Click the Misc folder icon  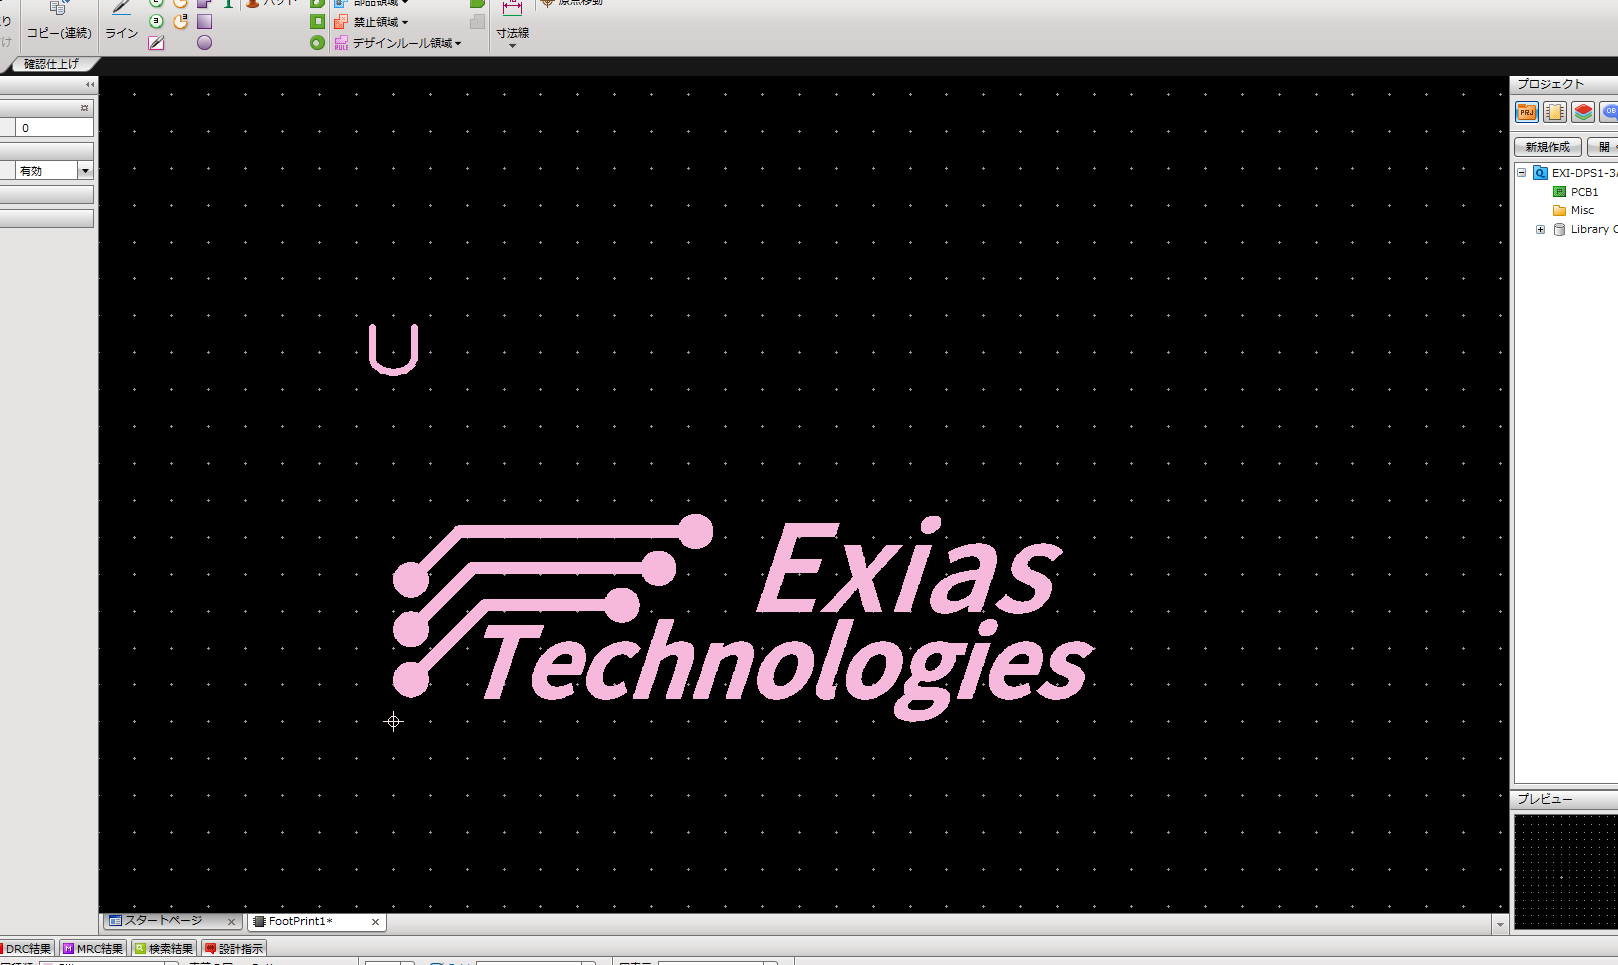(1559, 210)
